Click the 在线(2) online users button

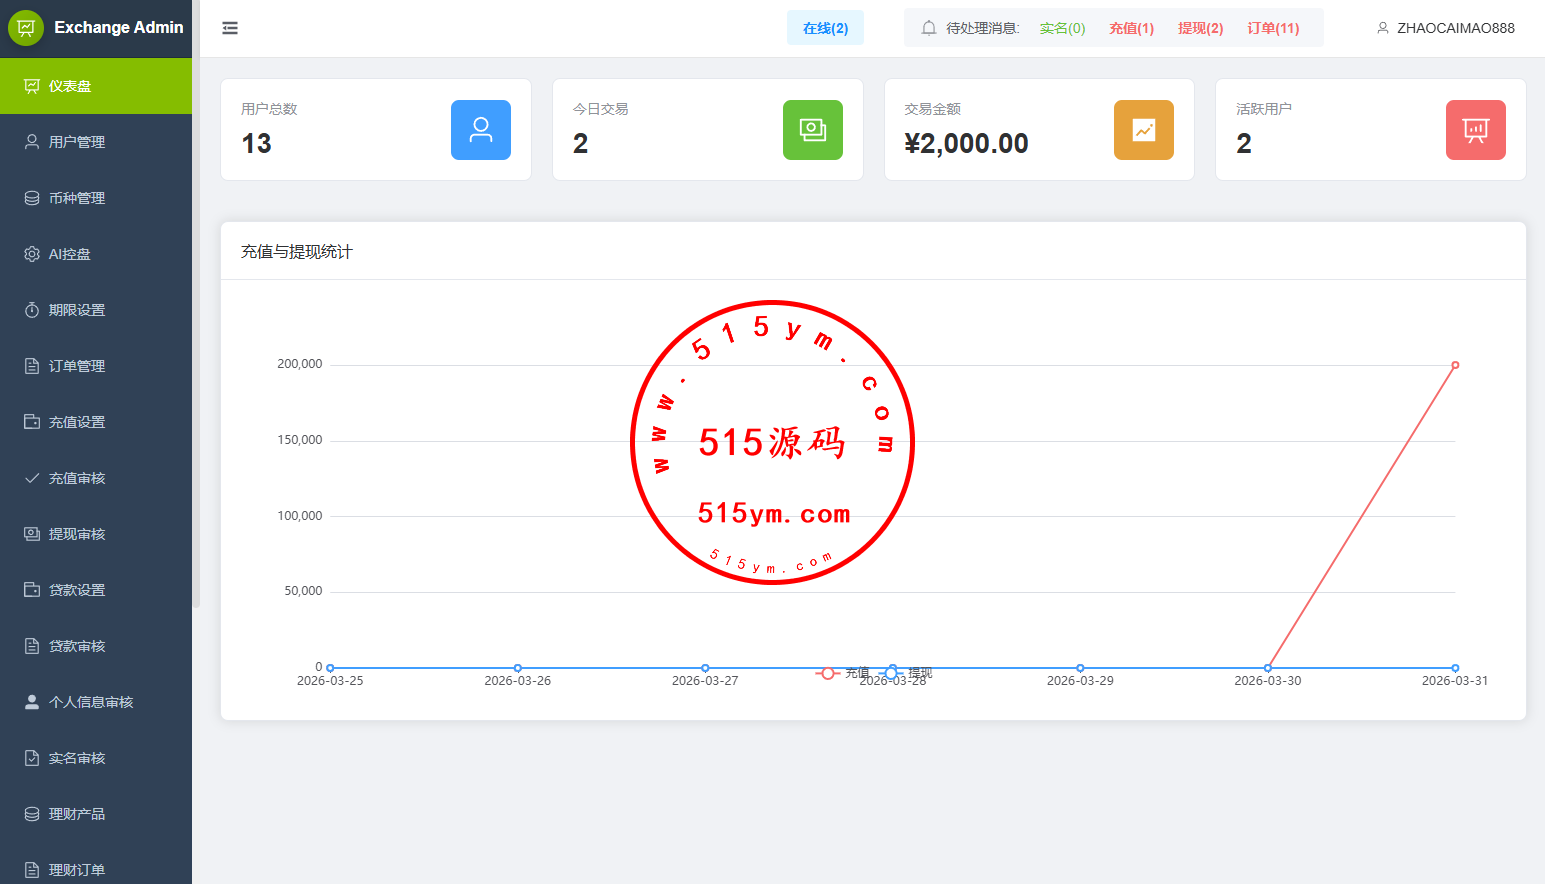[825, 28]
